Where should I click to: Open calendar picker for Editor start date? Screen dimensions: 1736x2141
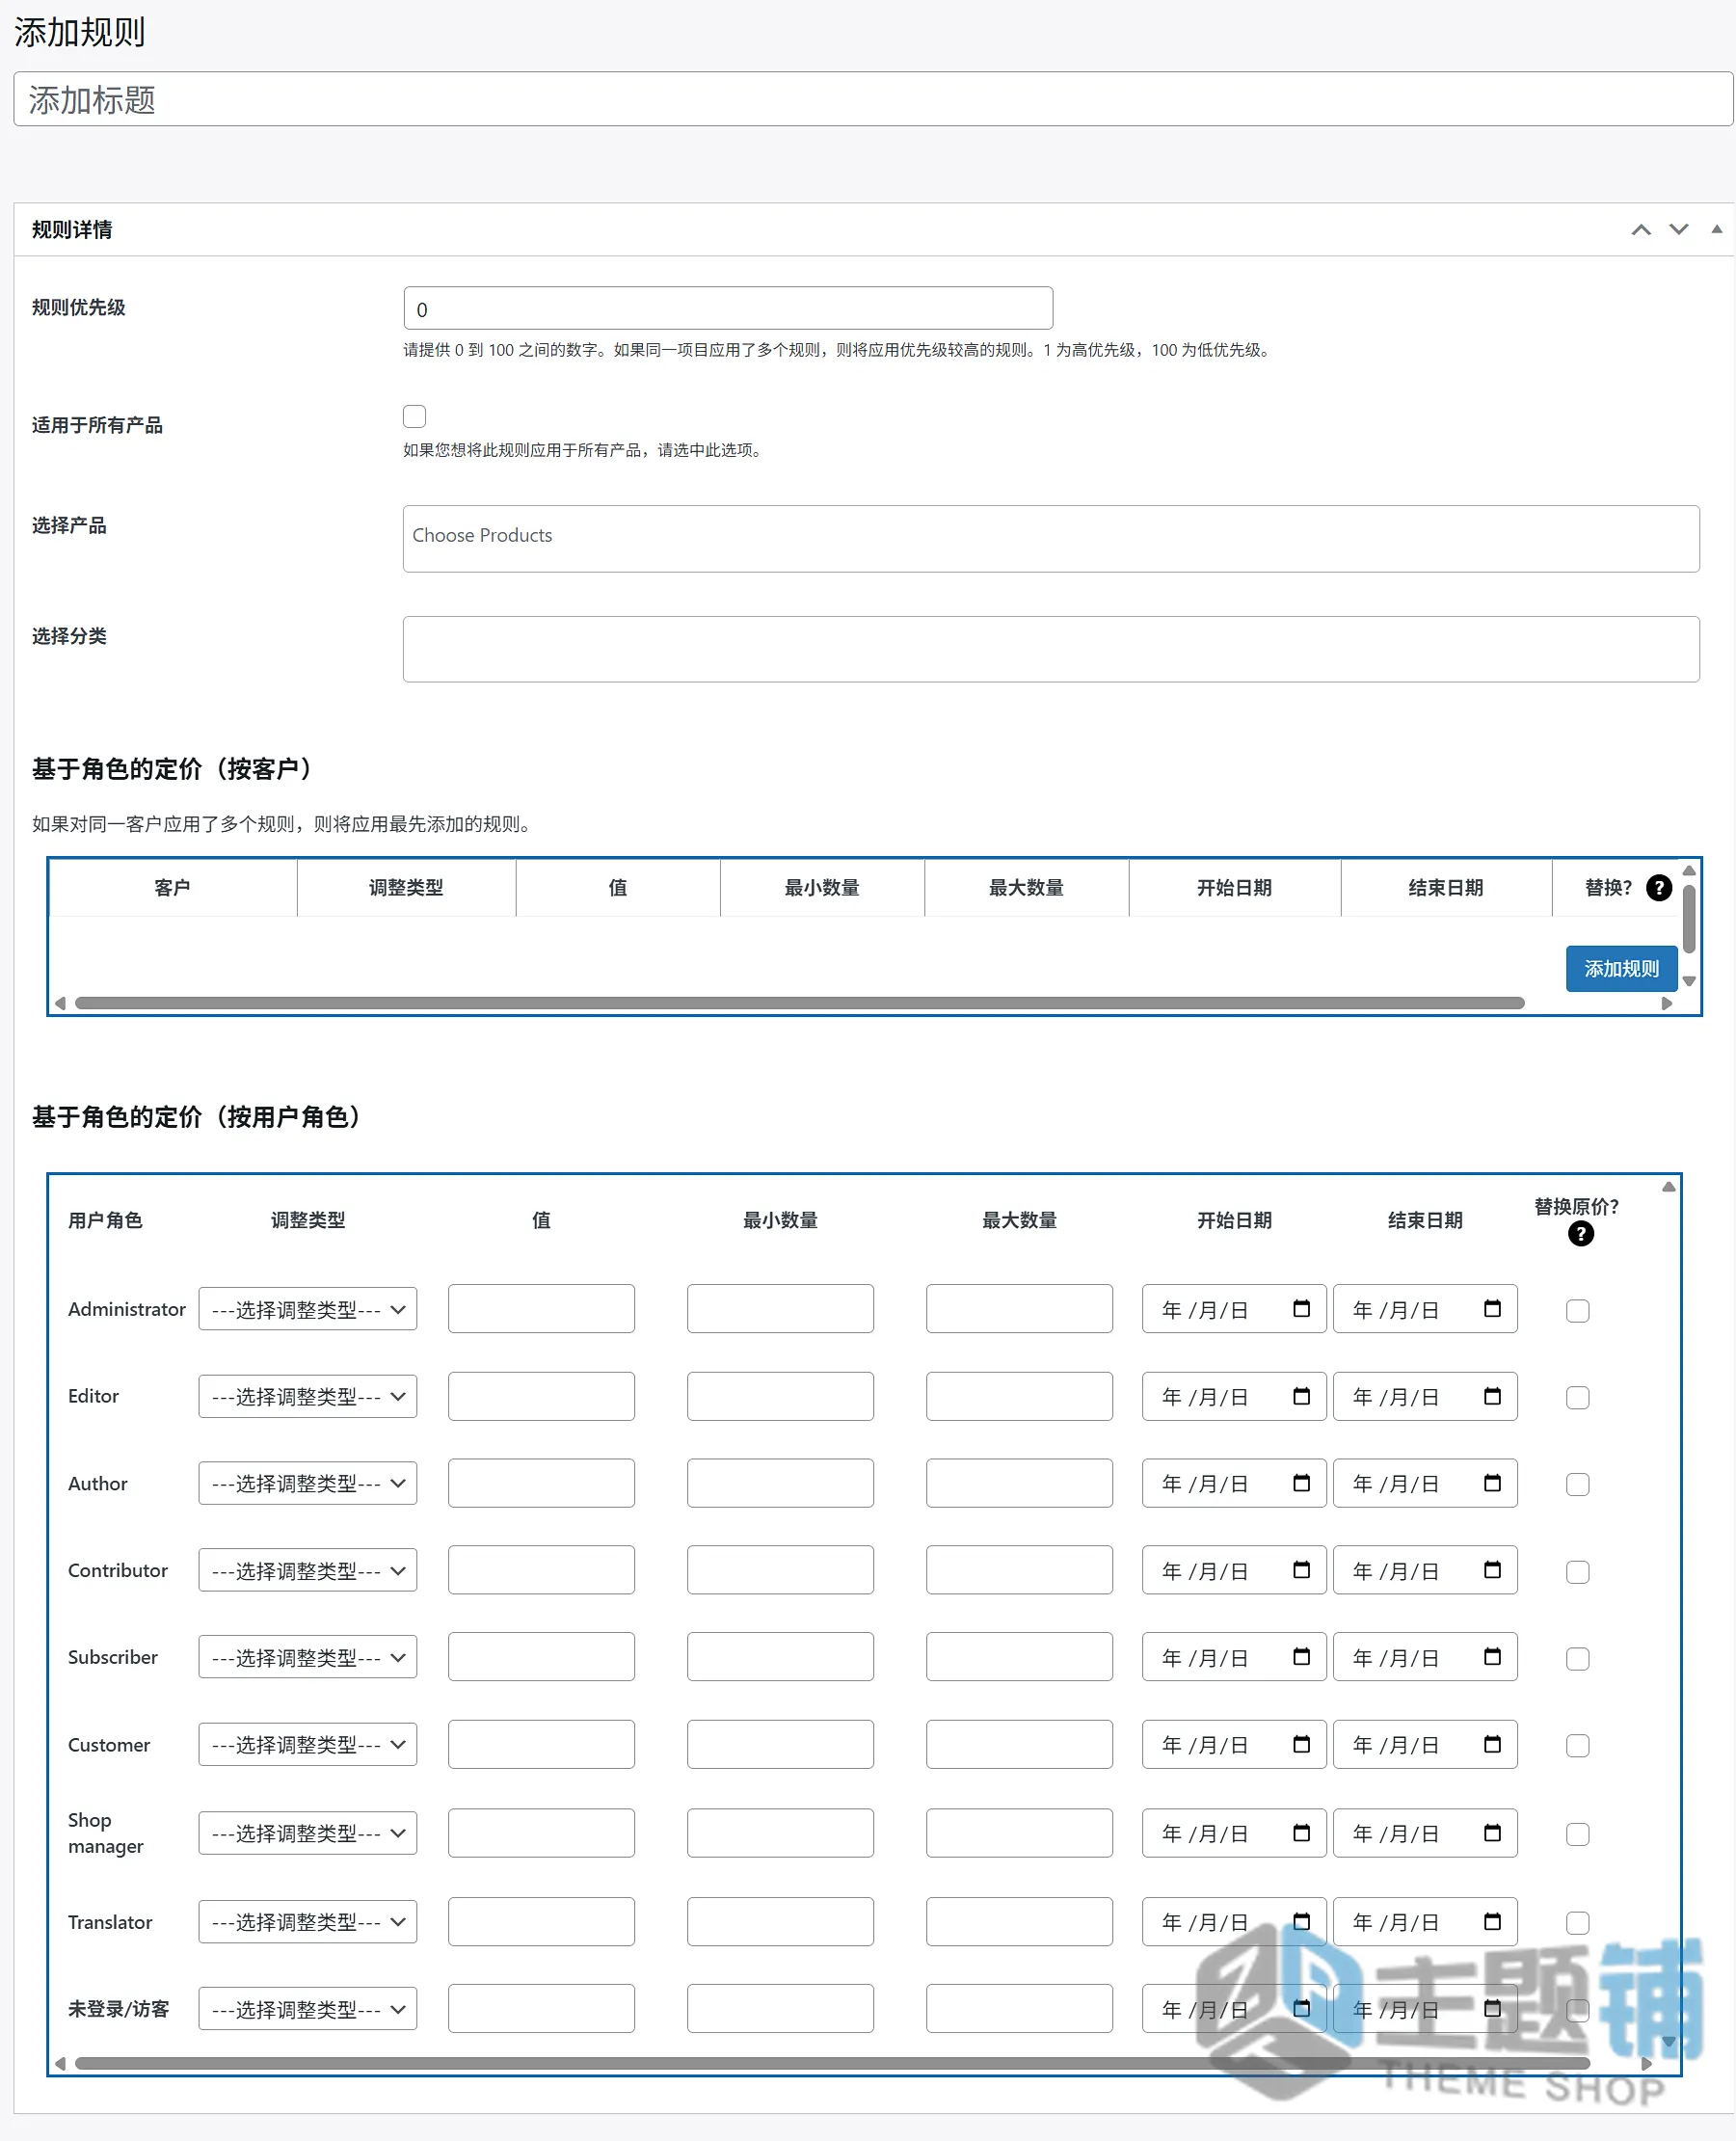1301,1396
